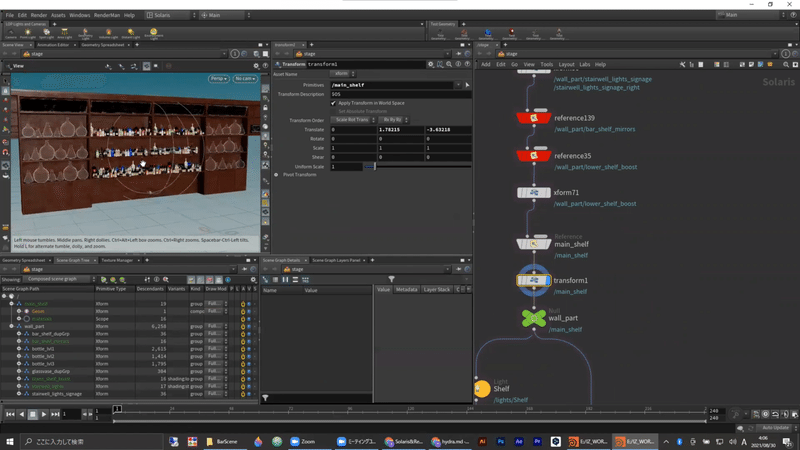Open scene graph tree settings gear
Image resolution: width=800 pixels, height=450 pixels.
coord(253,280)
